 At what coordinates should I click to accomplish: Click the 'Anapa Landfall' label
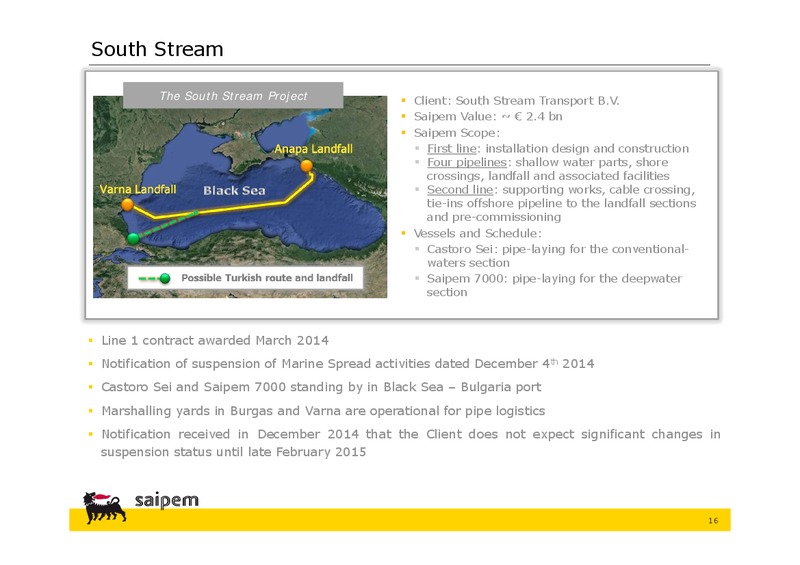(313, 149)
